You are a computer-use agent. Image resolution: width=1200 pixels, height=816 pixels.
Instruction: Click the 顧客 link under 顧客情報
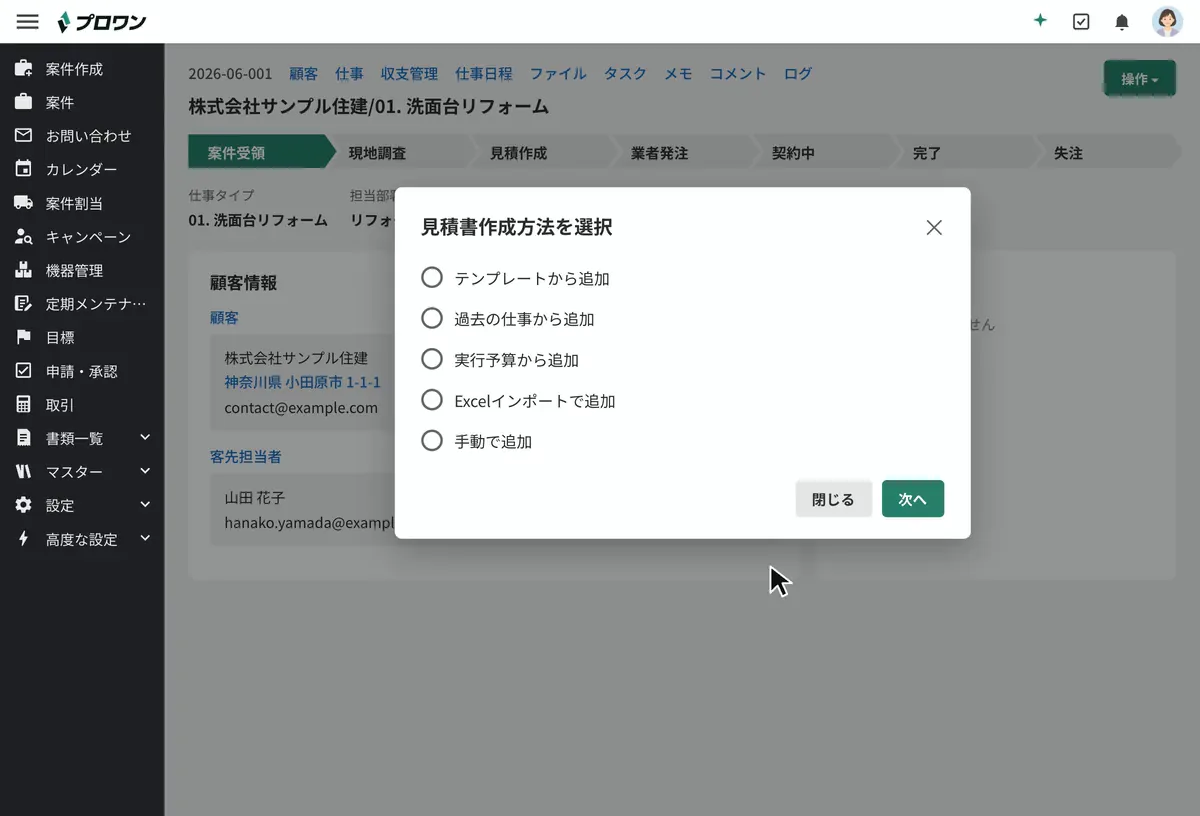(224, 318)
